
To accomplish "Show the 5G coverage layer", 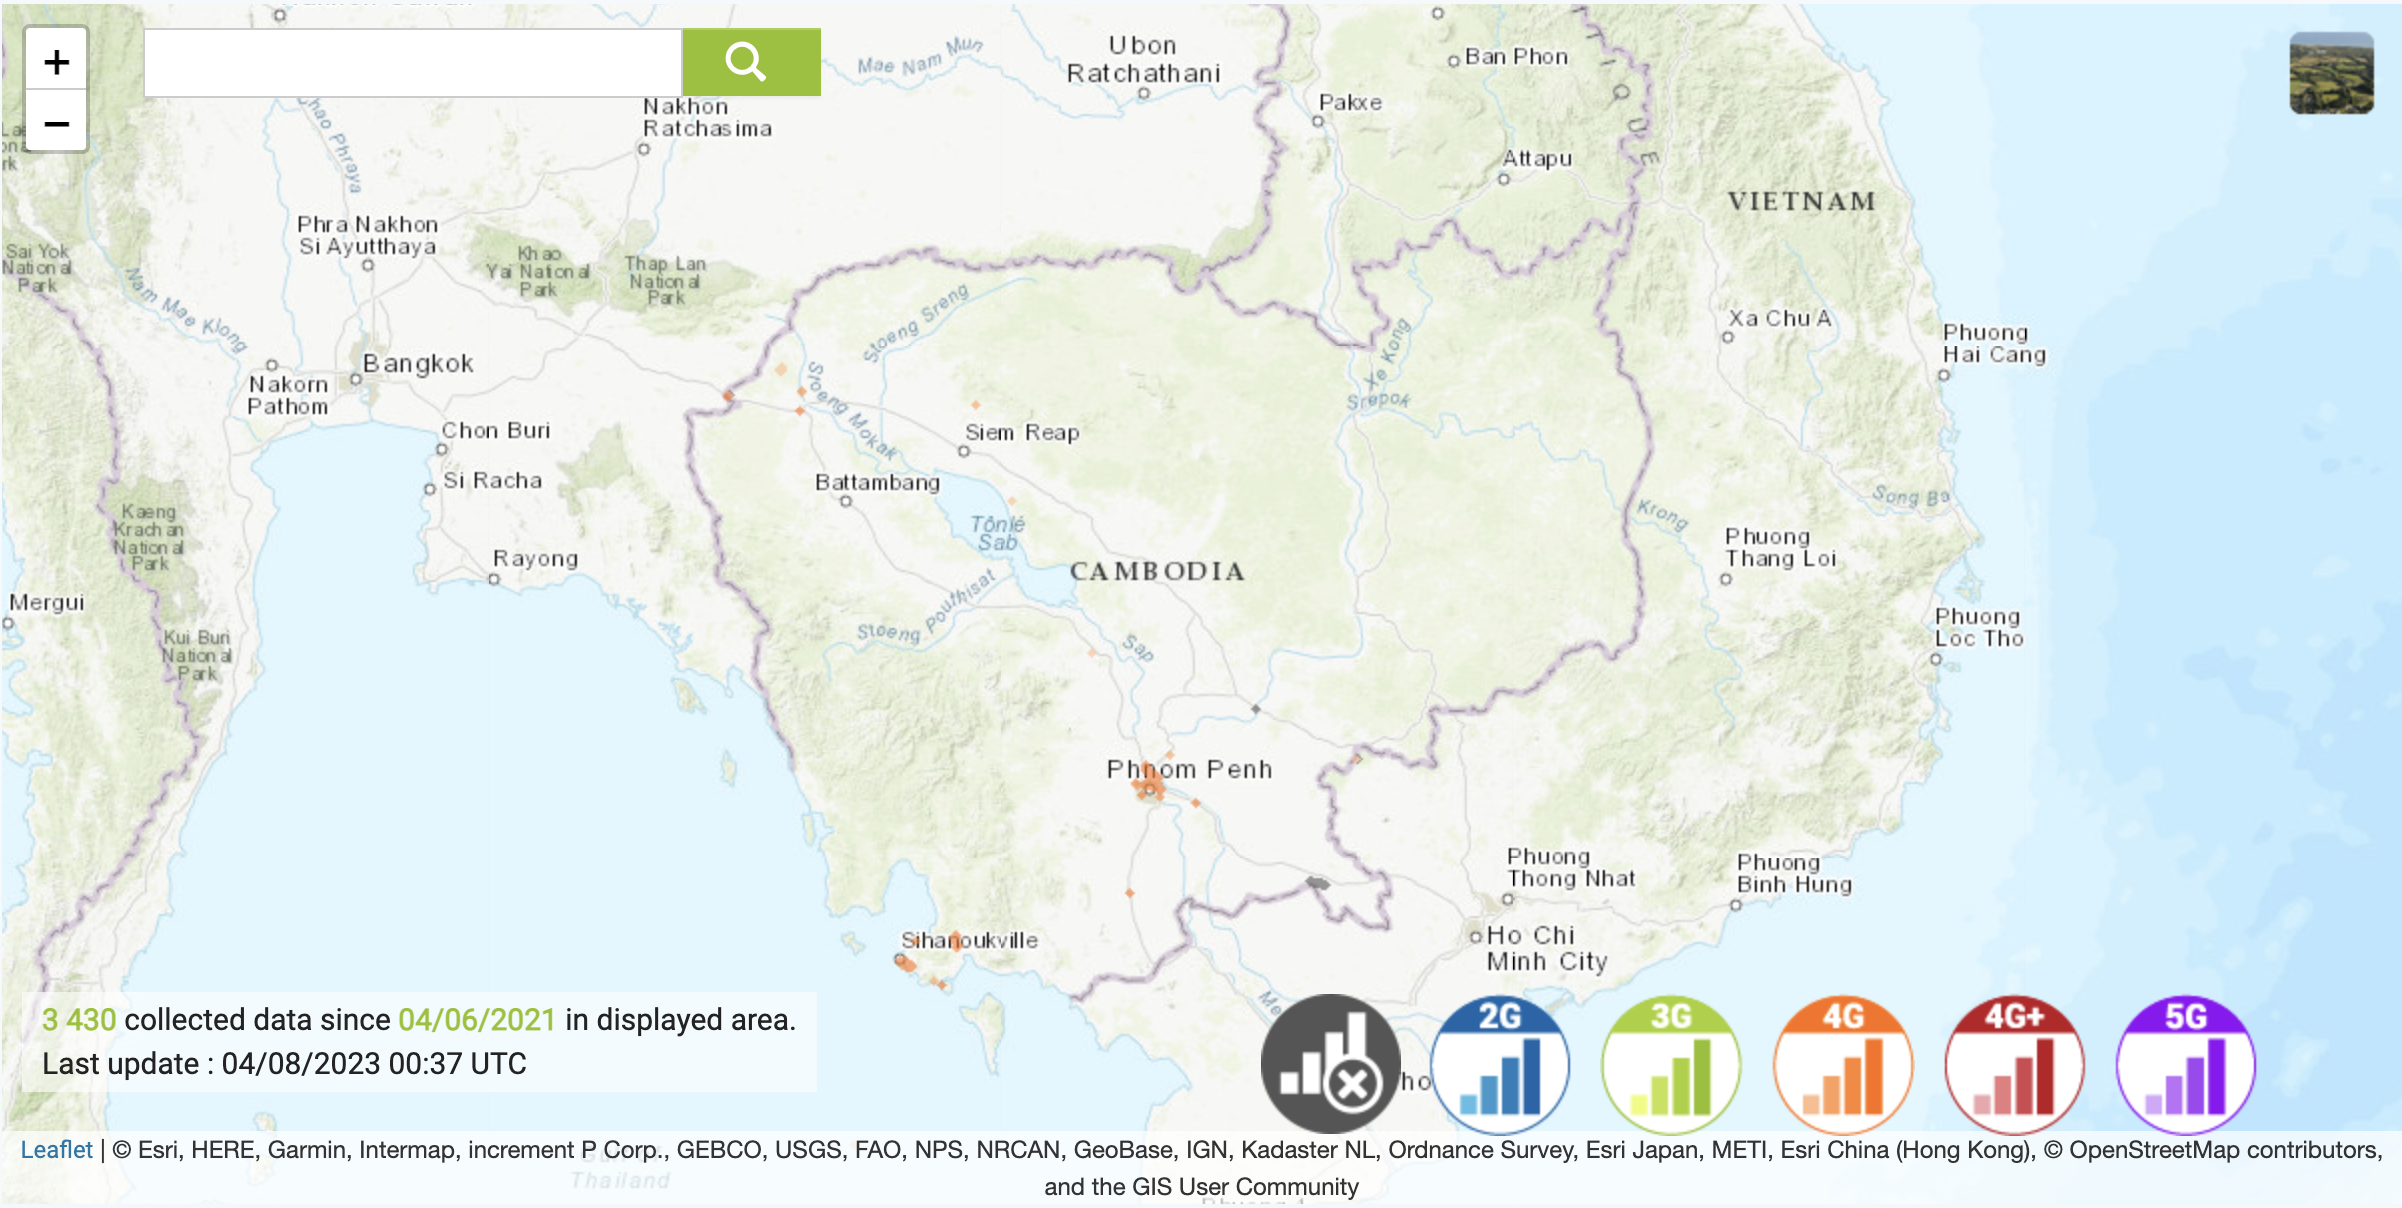I will pyautogui.click(x=2186, y=1064).
